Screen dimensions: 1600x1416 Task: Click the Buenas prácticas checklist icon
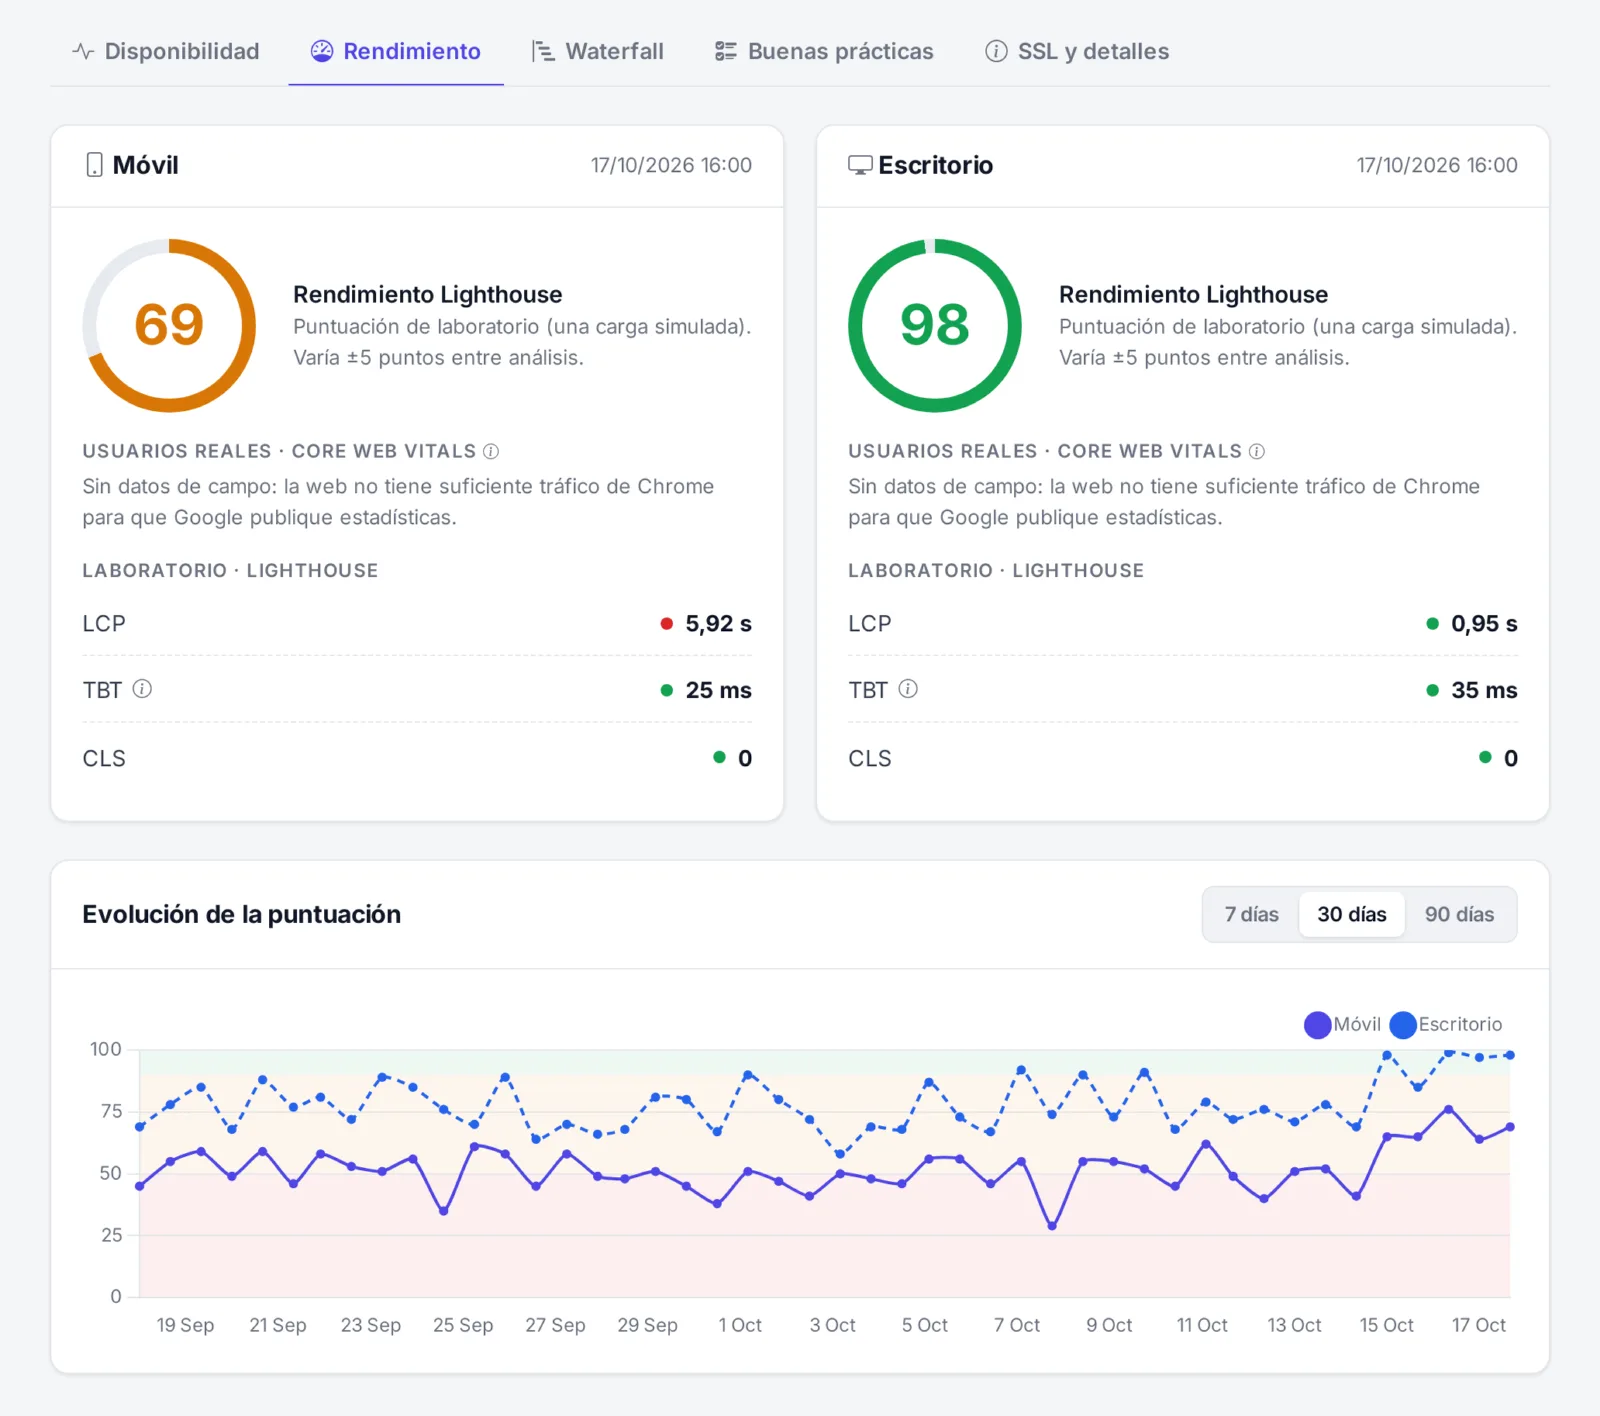tap(726, 51)
